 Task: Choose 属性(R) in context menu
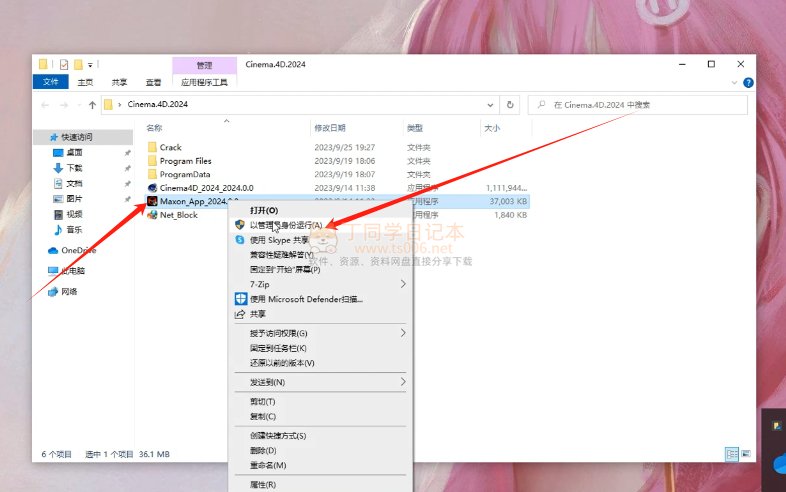263,484
